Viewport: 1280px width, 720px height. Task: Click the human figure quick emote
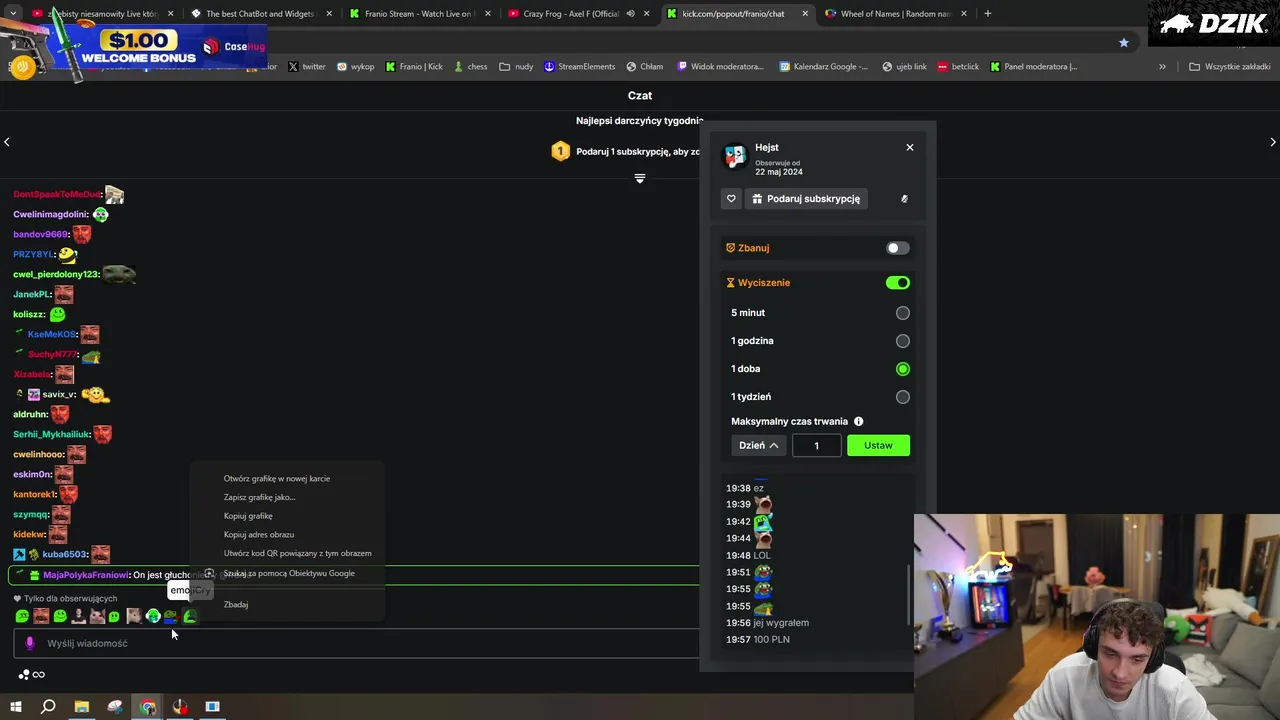coord(78,617)
